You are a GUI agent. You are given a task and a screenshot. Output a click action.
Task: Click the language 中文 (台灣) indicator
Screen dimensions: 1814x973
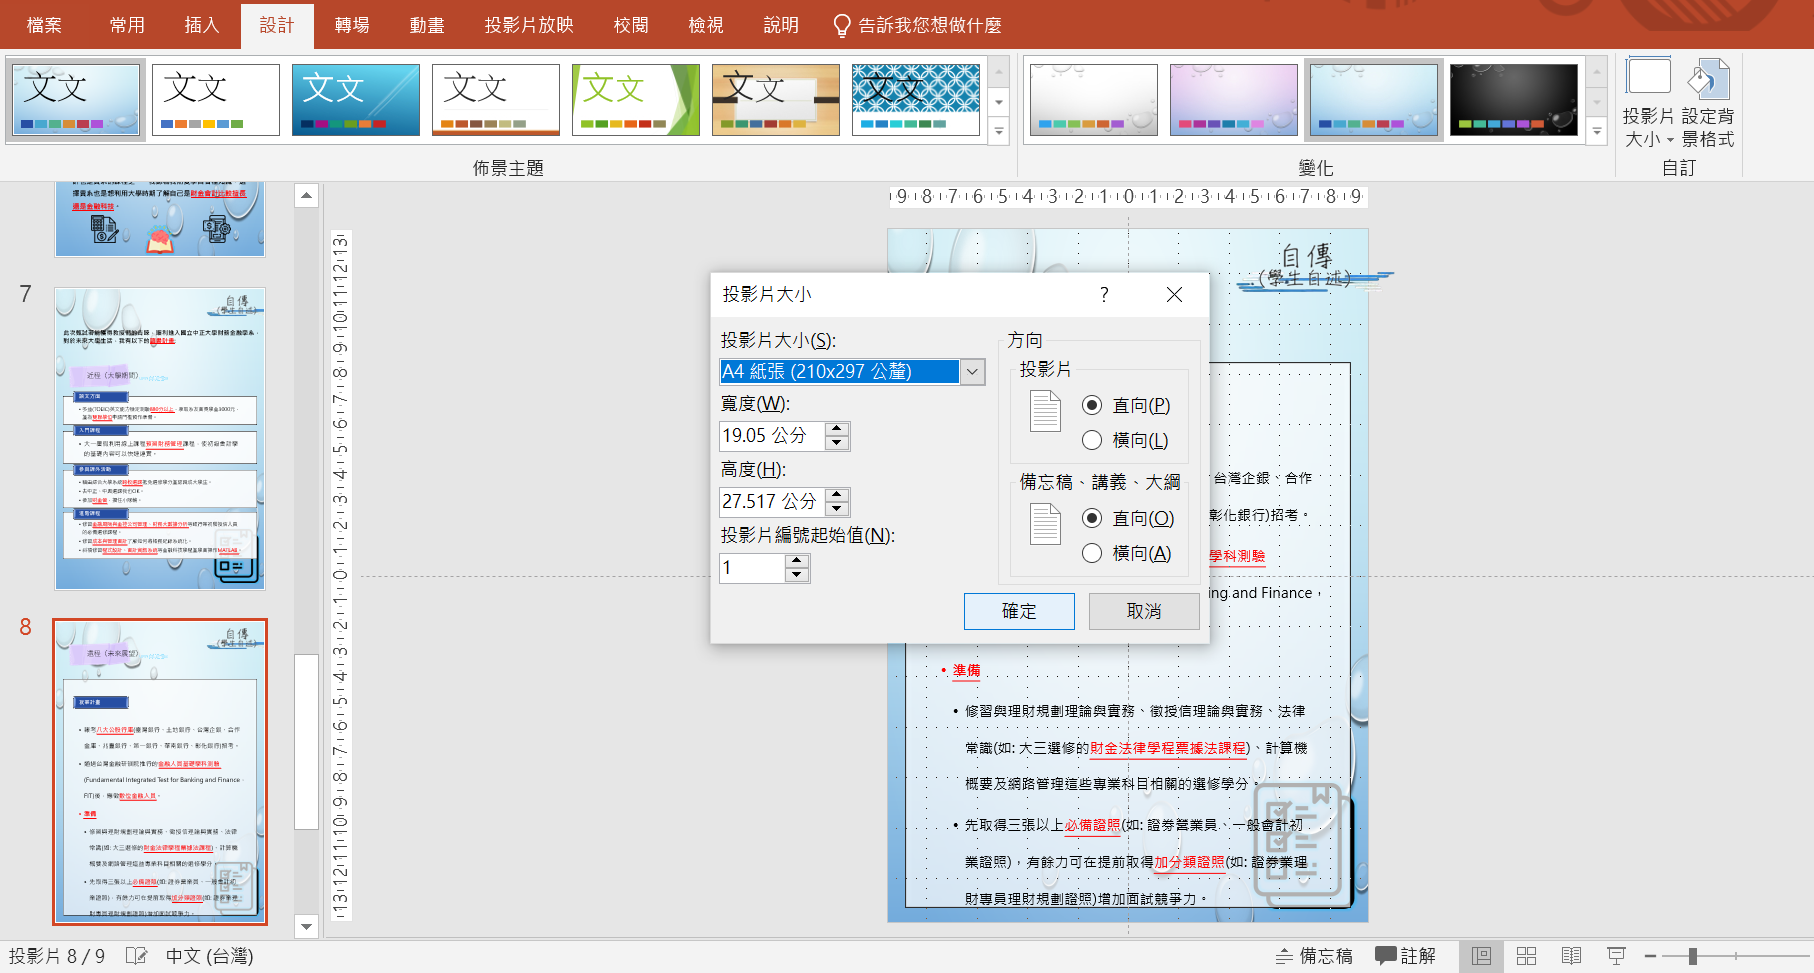tap(209, 956)
